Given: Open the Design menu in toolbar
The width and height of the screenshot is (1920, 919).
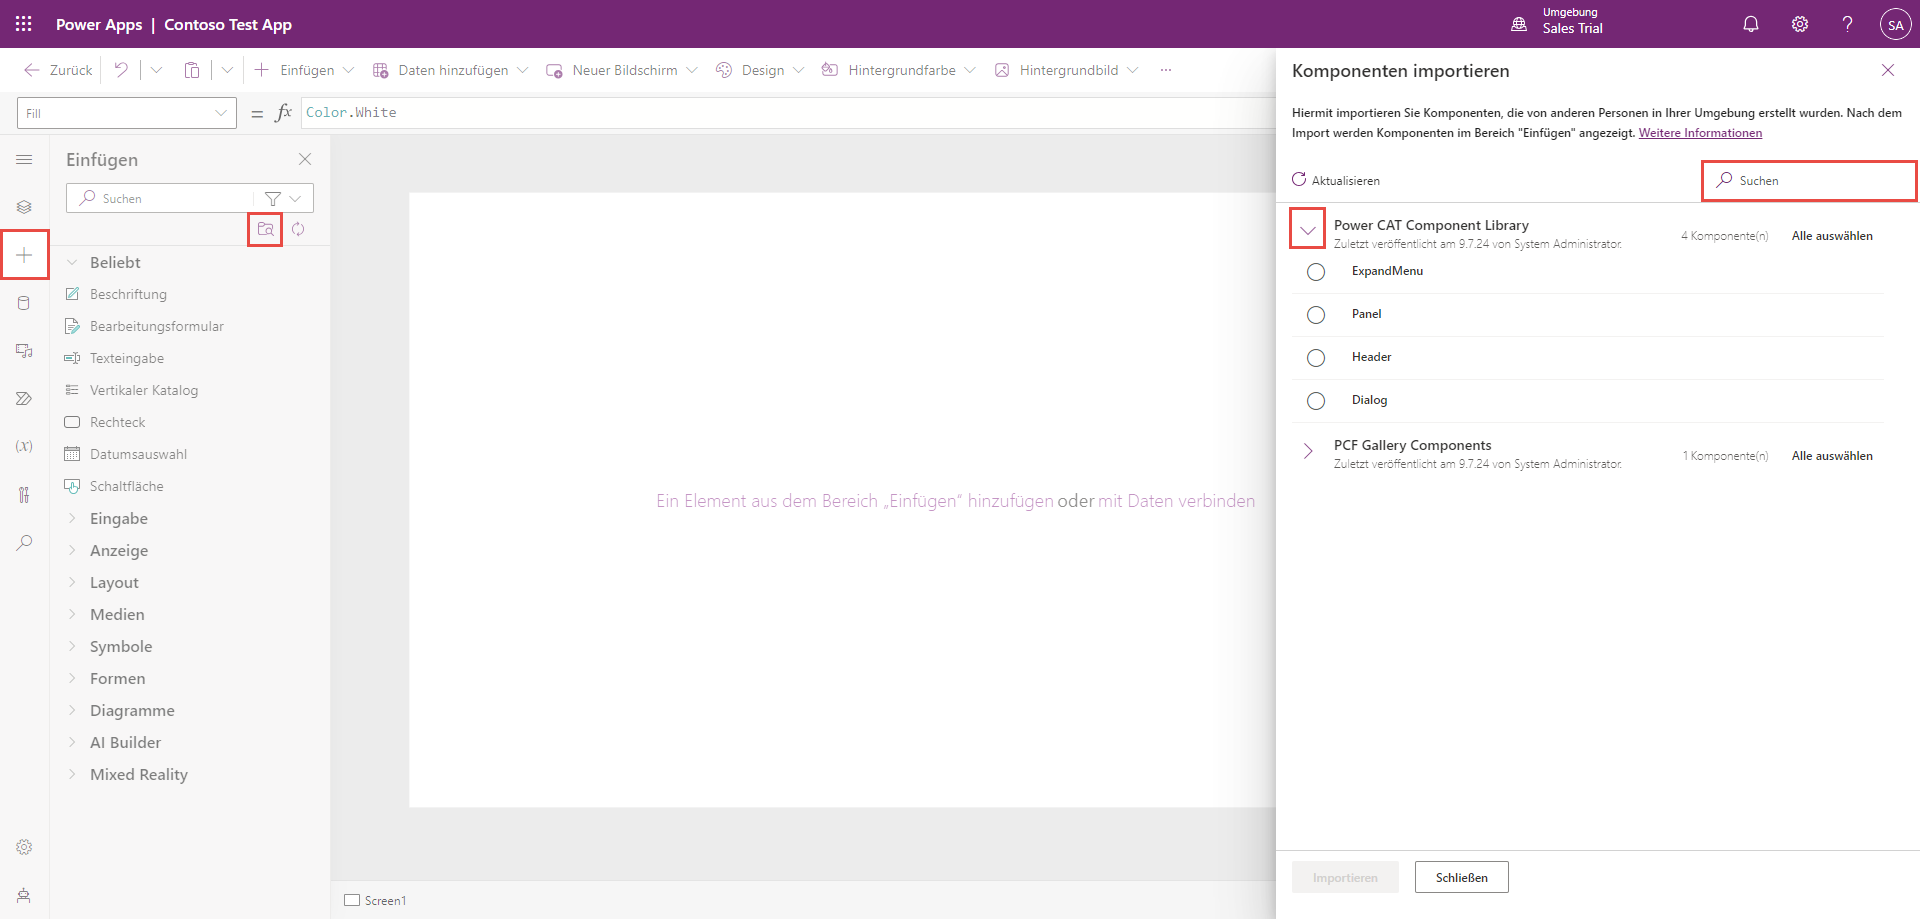Looking at the screenshot, I should coord(761,70).
